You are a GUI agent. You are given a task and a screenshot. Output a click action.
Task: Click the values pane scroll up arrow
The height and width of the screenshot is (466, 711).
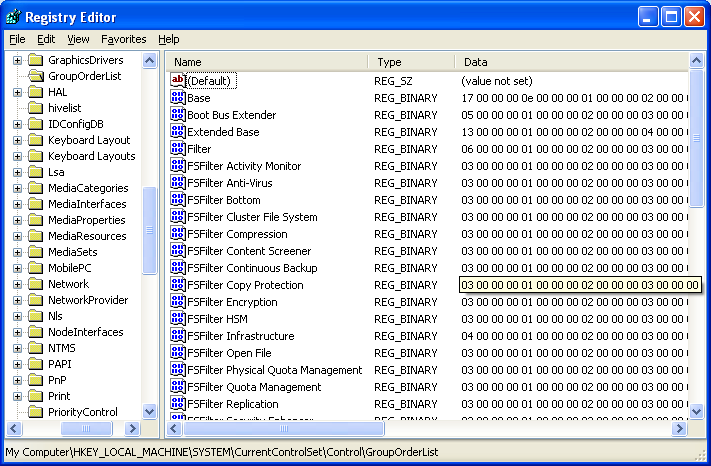click(696, 60)
